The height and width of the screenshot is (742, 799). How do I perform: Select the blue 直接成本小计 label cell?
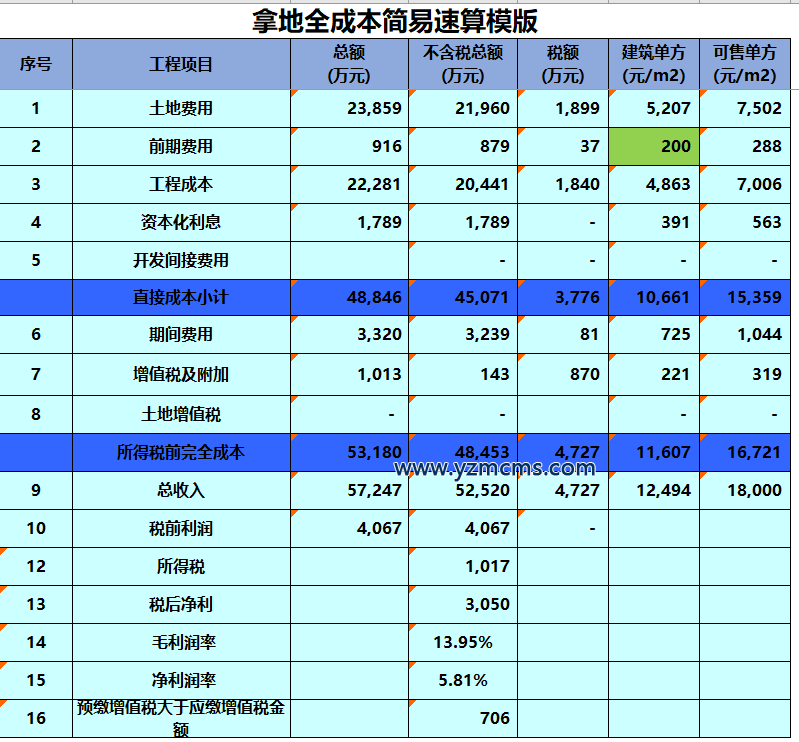181,297
